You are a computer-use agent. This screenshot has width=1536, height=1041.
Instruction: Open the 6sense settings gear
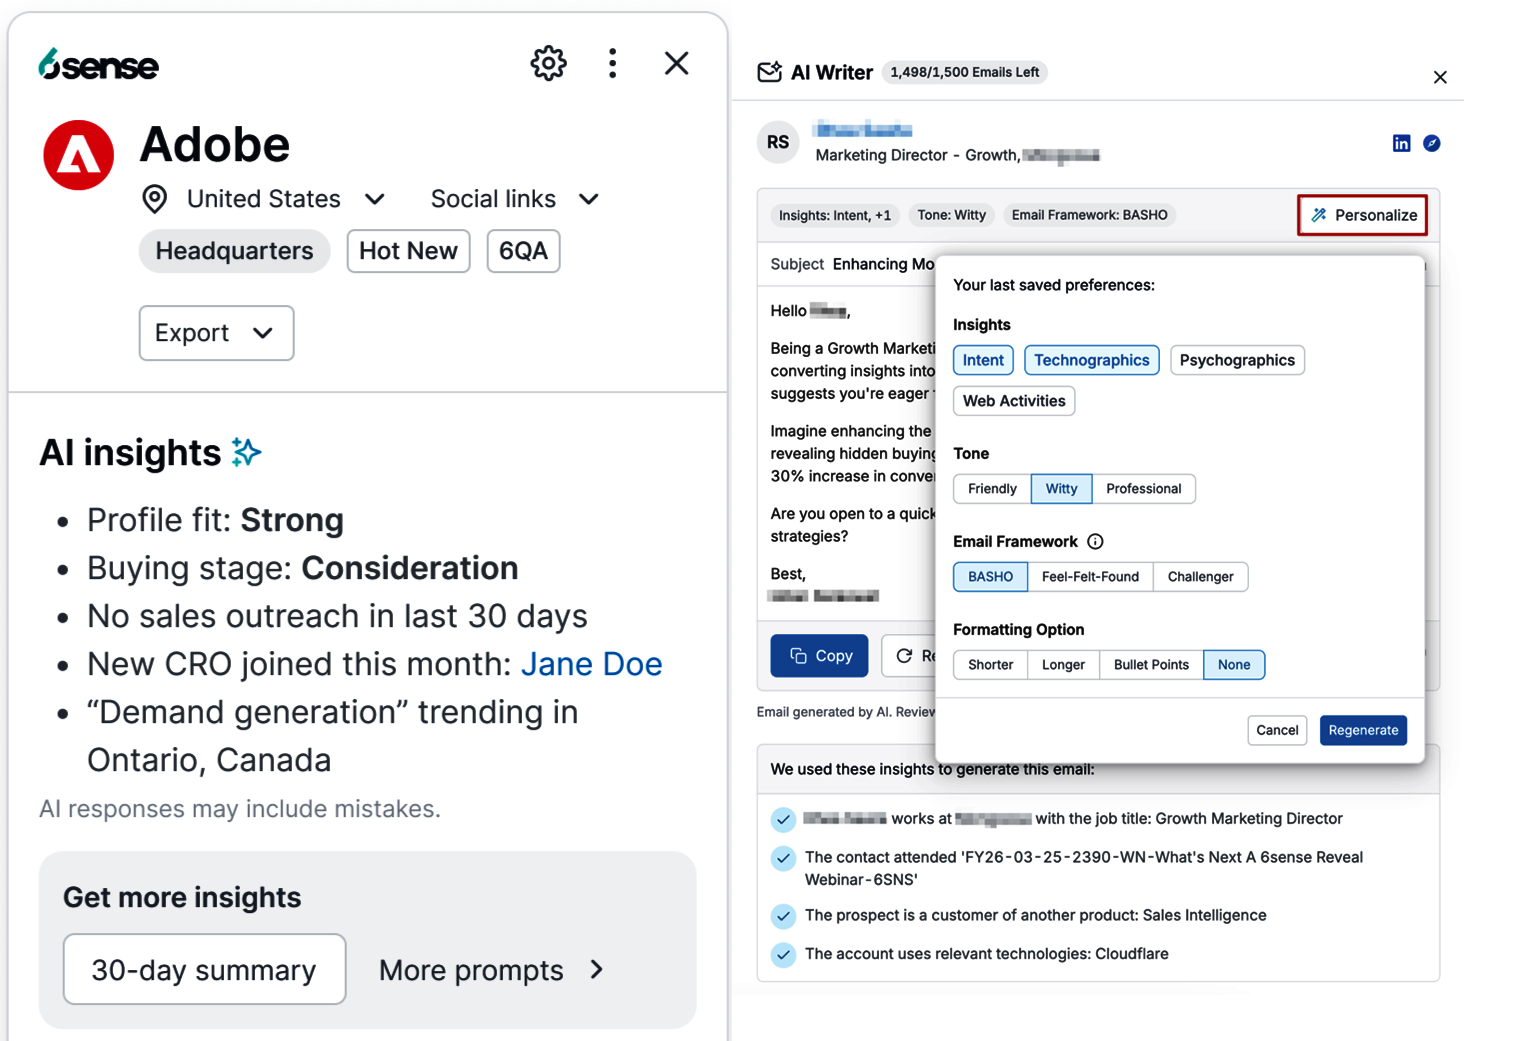pyautogui.click(x=548, y=64)
